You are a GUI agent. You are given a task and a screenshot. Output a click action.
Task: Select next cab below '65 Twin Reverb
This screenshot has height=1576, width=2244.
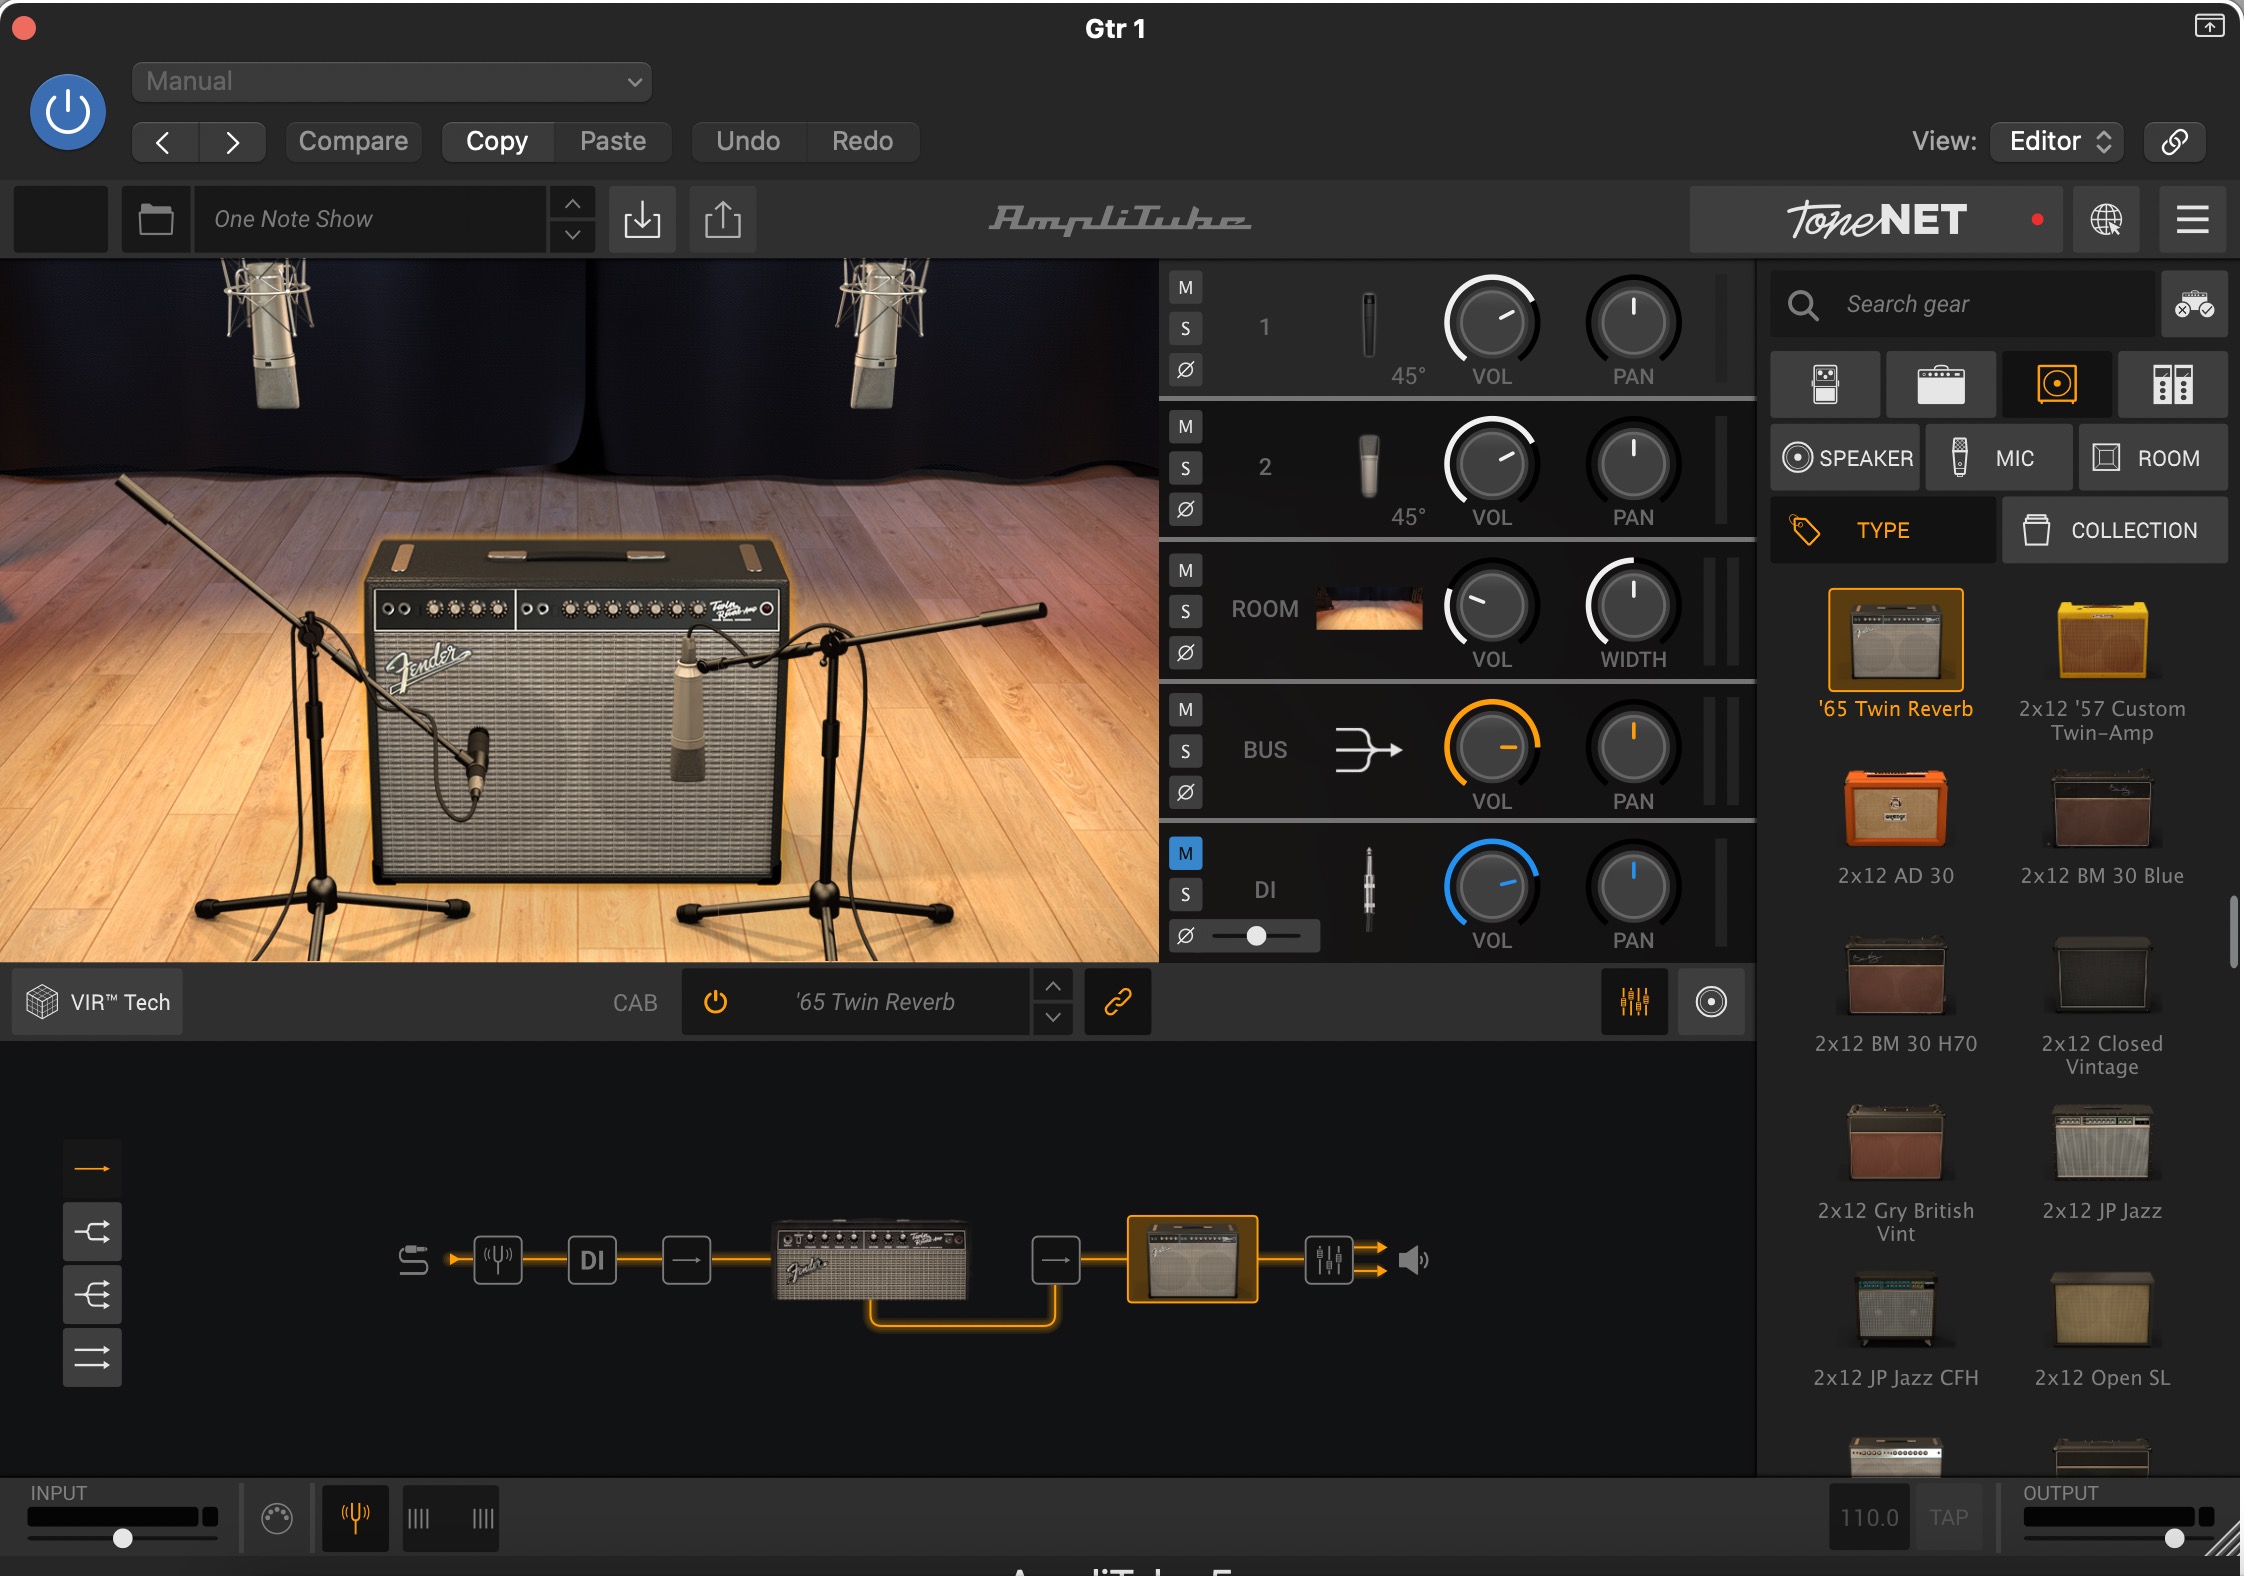click(1053, 1018)
